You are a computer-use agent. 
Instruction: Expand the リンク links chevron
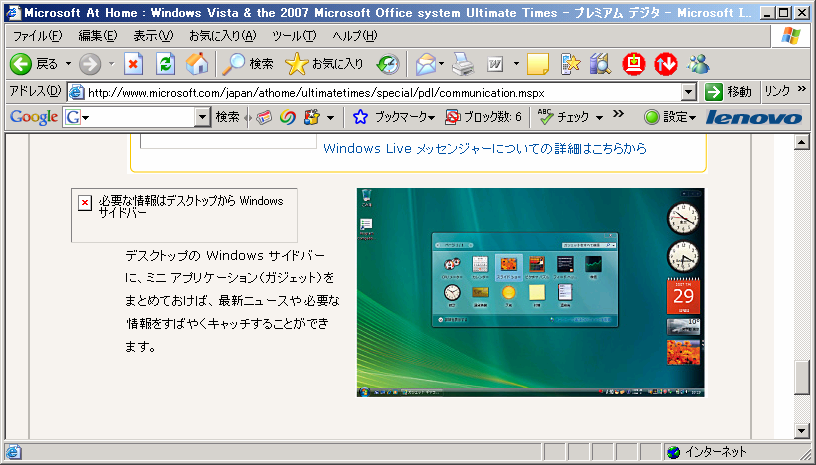point(801,88)
